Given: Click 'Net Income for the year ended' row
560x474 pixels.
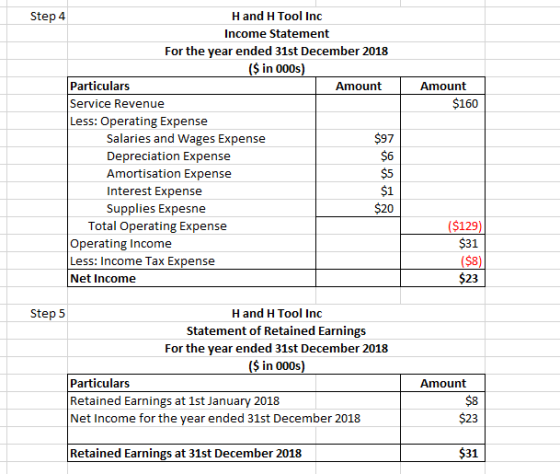Looking at the screenshot, I should click(x=215, y=418).
